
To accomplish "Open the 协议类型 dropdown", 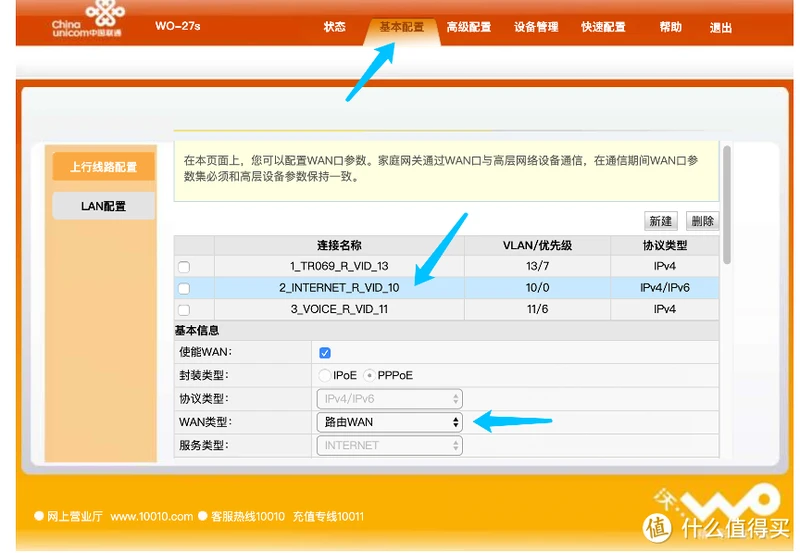I will click(x=389, y=399).
